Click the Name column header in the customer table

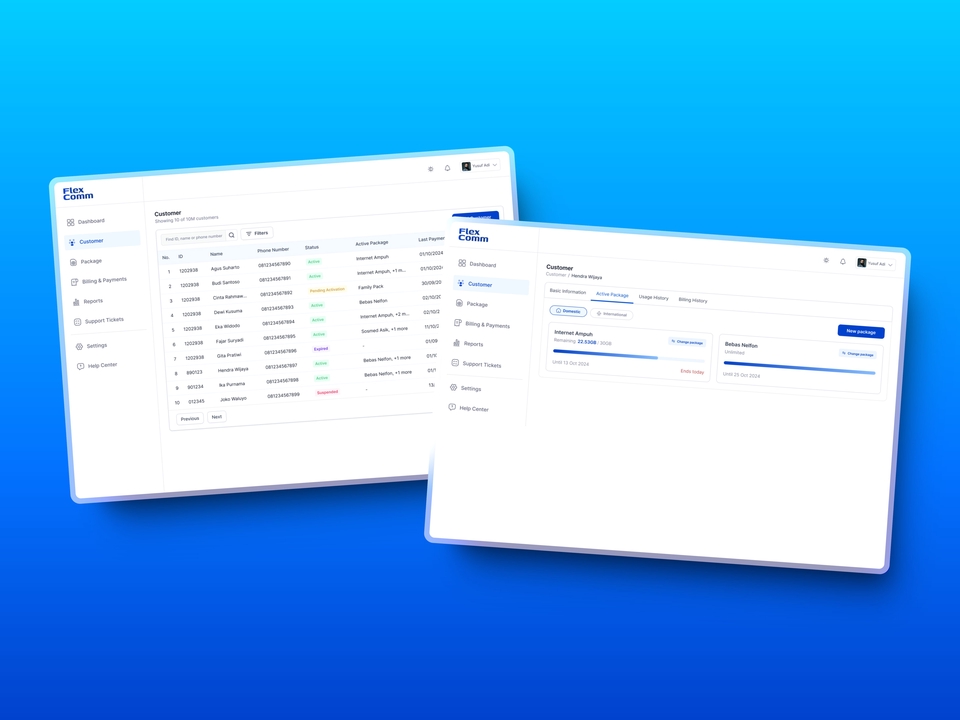pos(216,254)
